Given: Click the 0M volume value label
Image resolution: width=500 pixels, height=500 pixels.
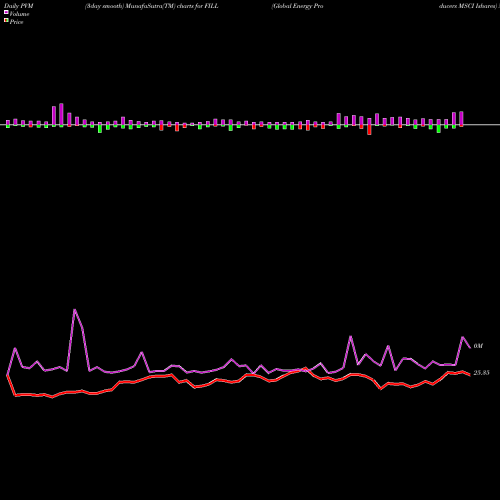Looking at the screenshot, I should point(478,346).
